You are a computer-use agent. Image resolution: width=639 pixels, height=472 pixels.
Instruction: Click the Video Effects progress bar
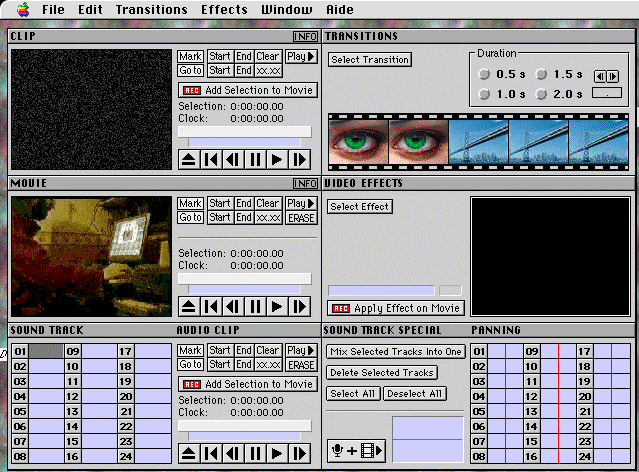[381, 291]
